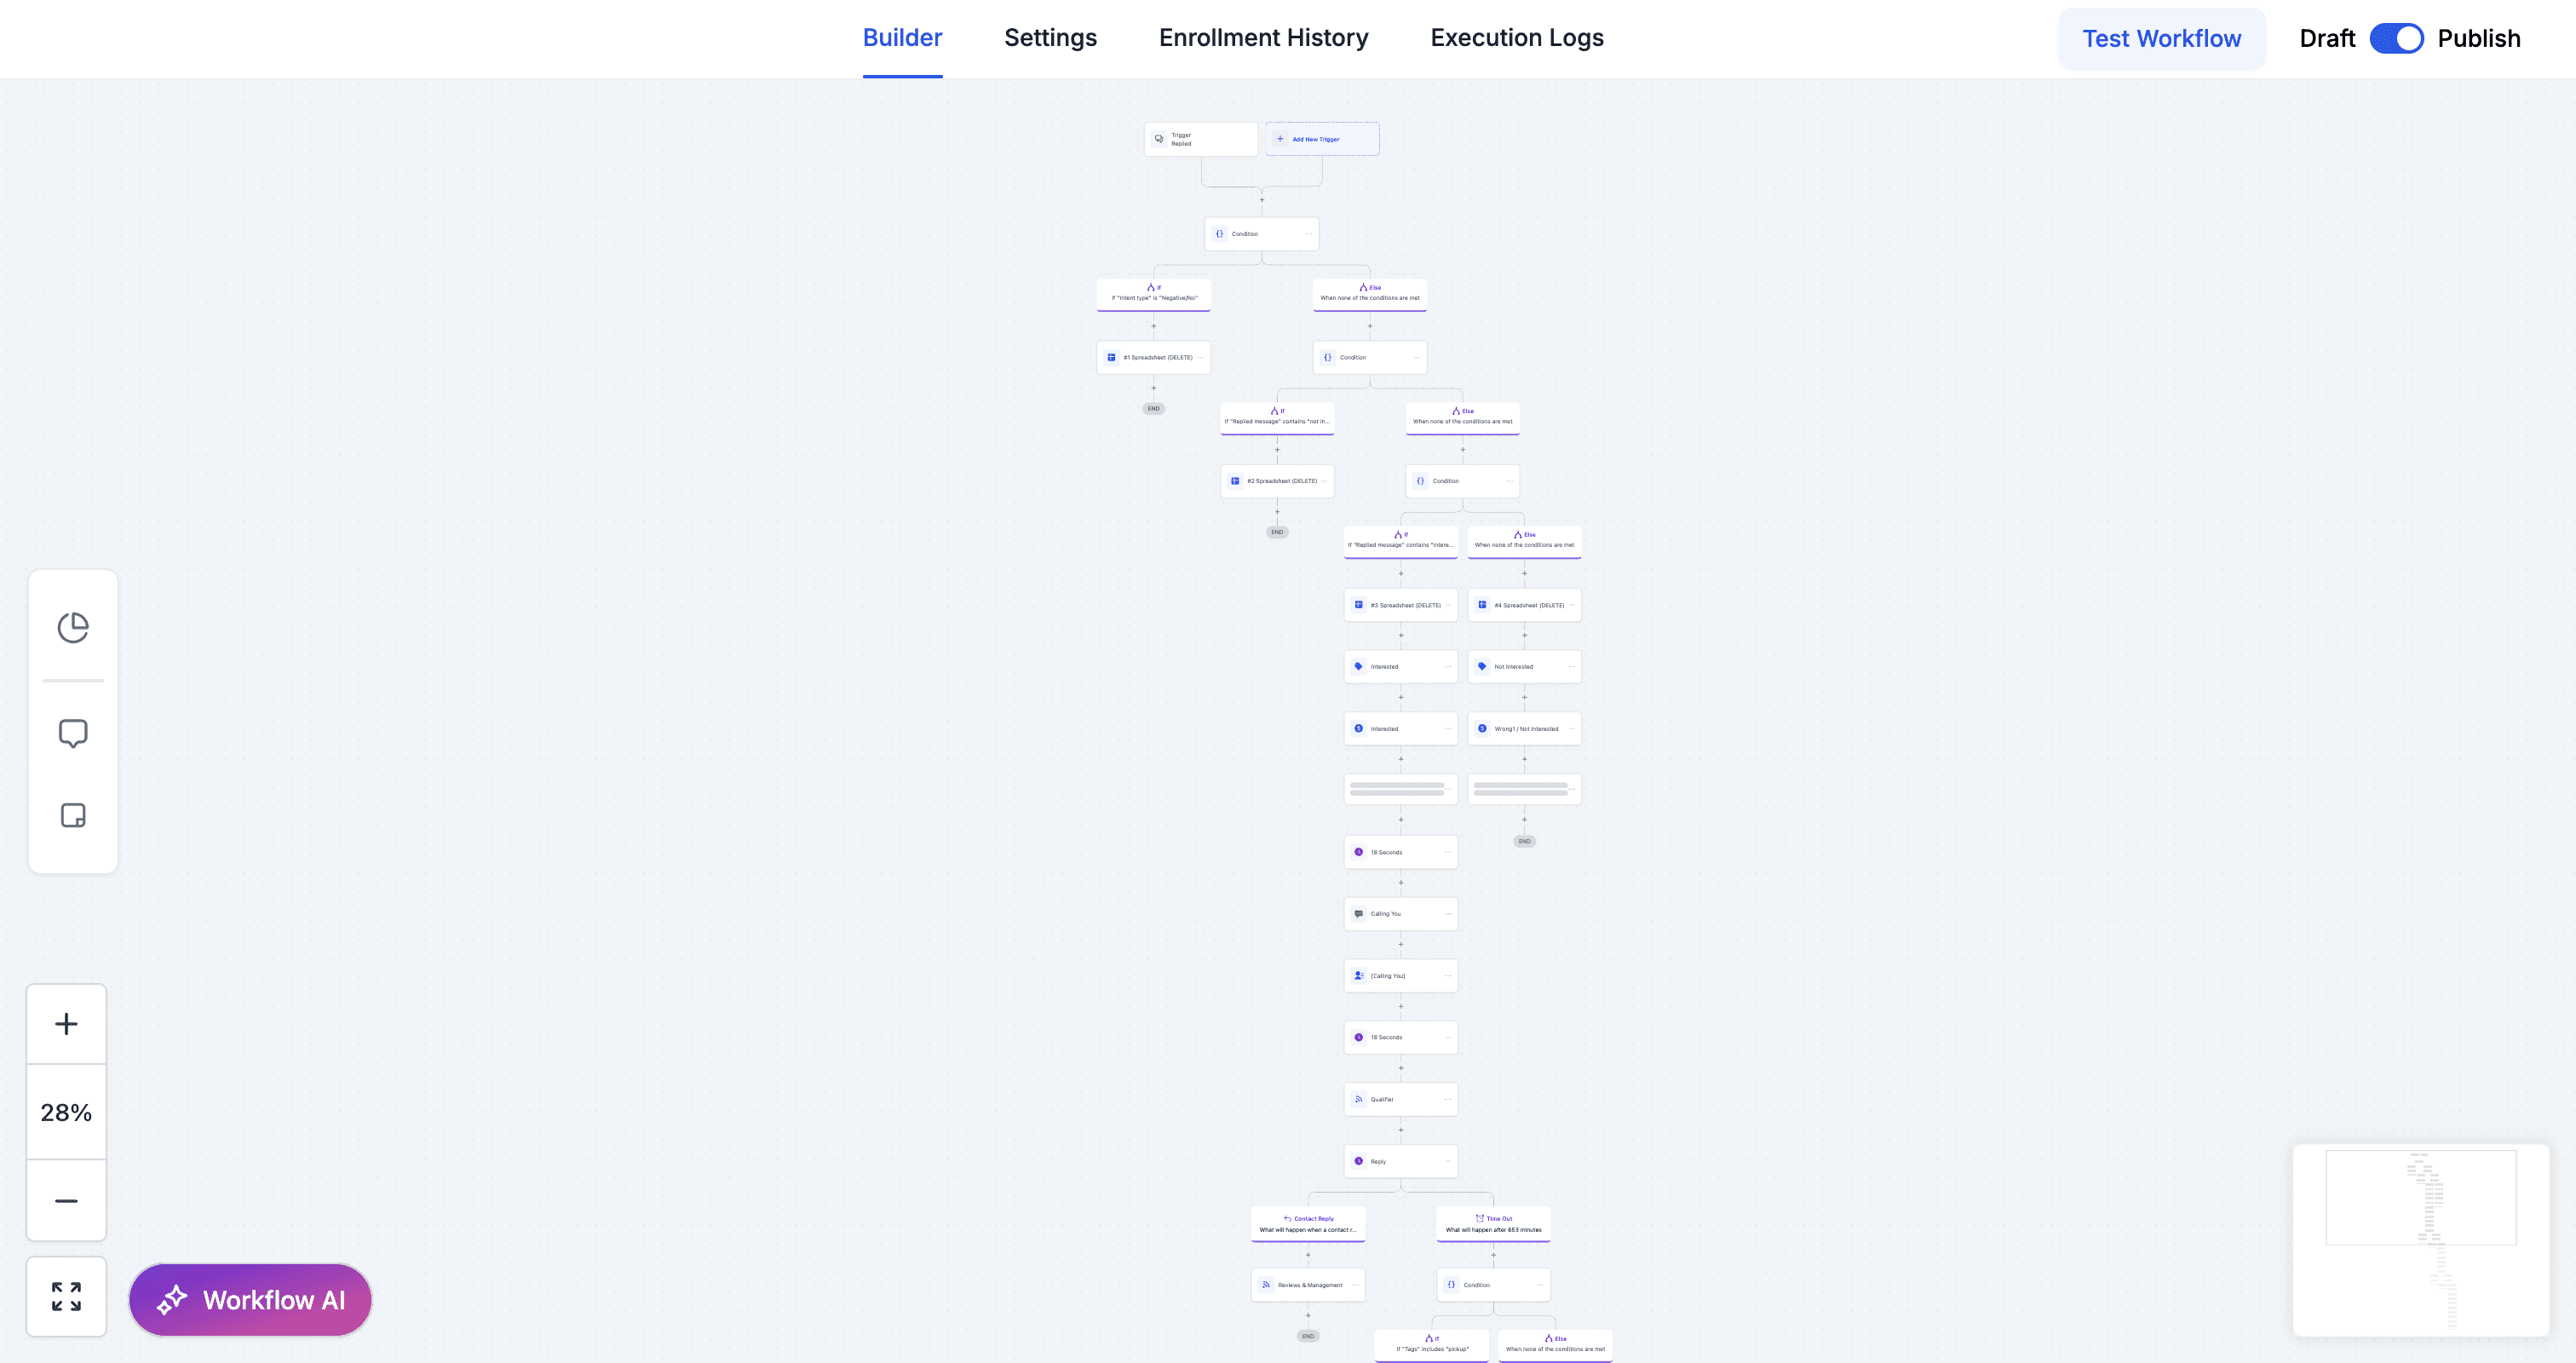Zoom in with the plus button

(66, 1024)
